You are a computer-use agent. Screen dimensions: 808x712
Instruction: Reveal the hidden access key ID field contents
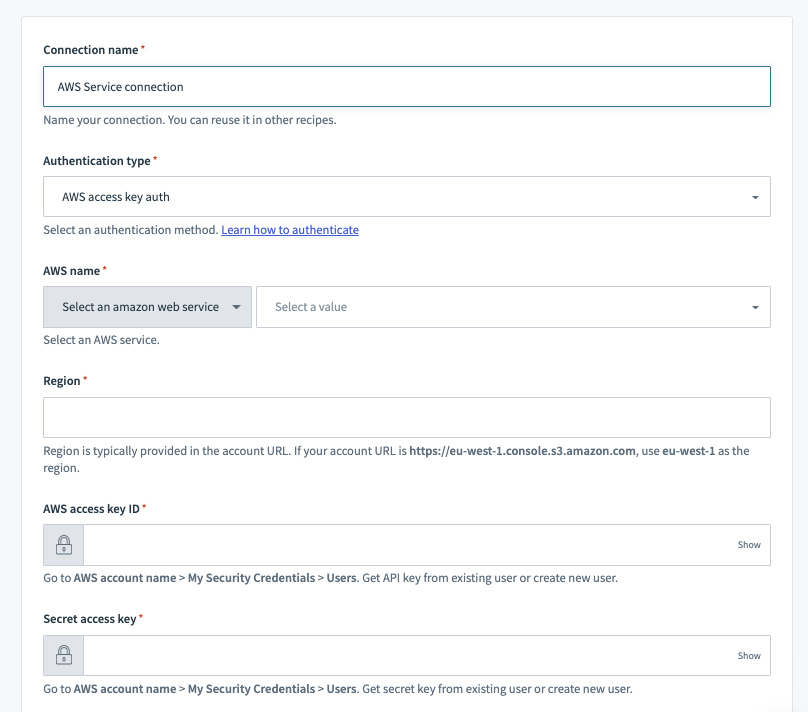[x=748, y=545]
